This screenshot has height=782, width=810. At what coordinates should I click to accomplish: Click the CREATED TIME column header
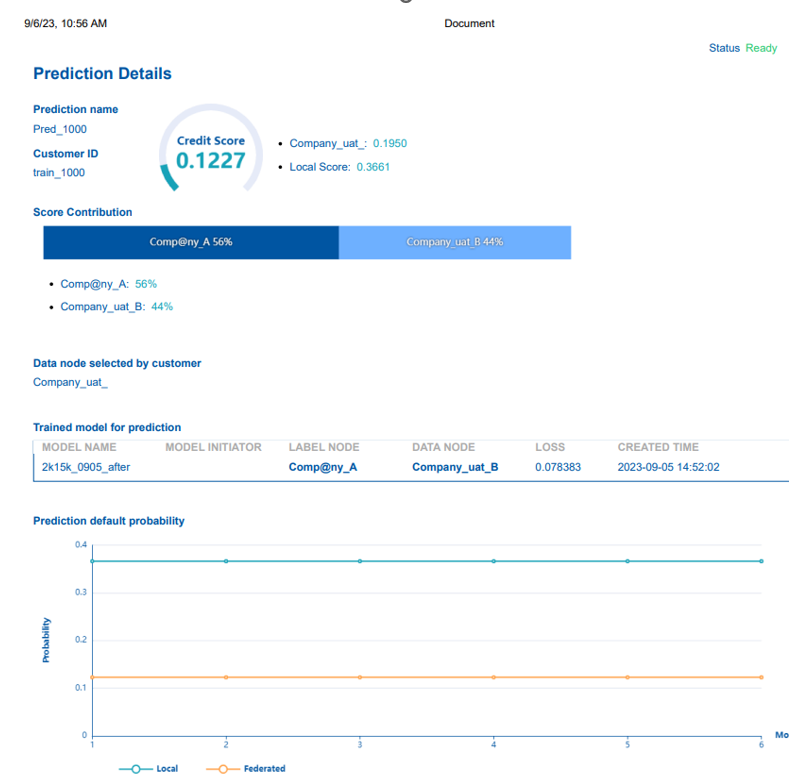[658, 447]
